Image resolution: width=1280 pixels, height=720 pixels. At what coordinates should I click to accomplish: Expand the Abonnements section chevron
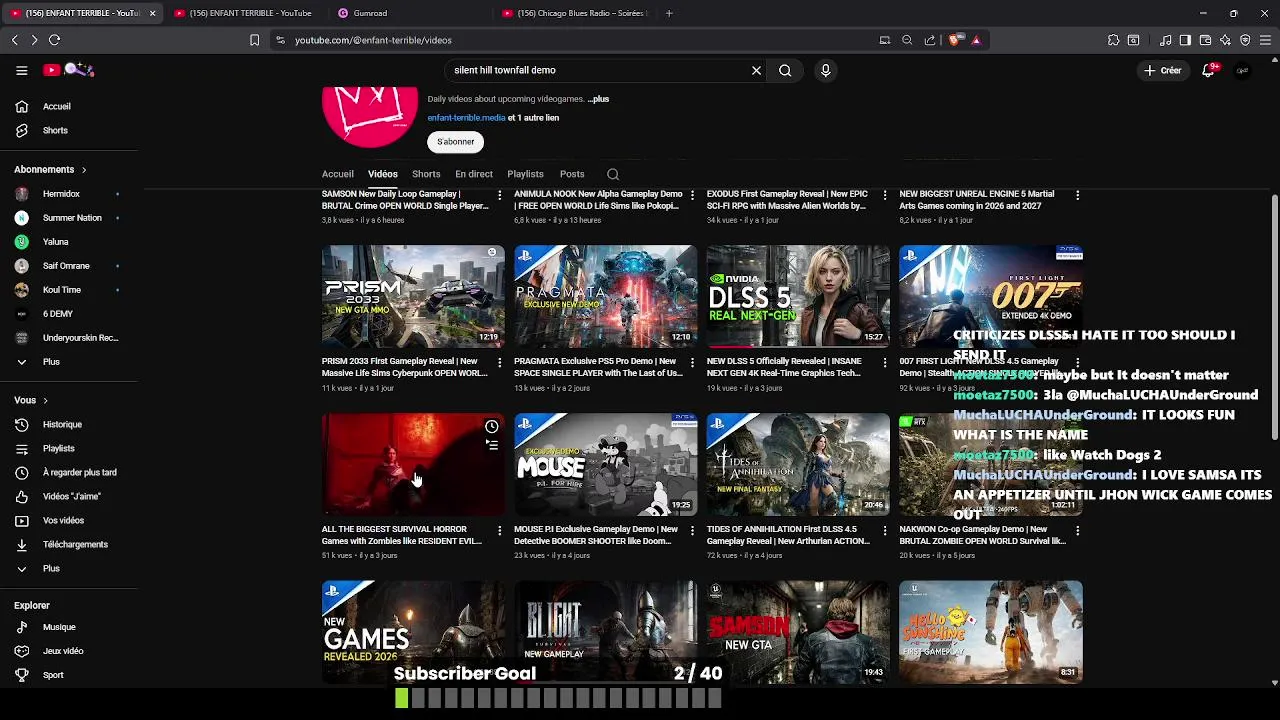click(84, 170)
